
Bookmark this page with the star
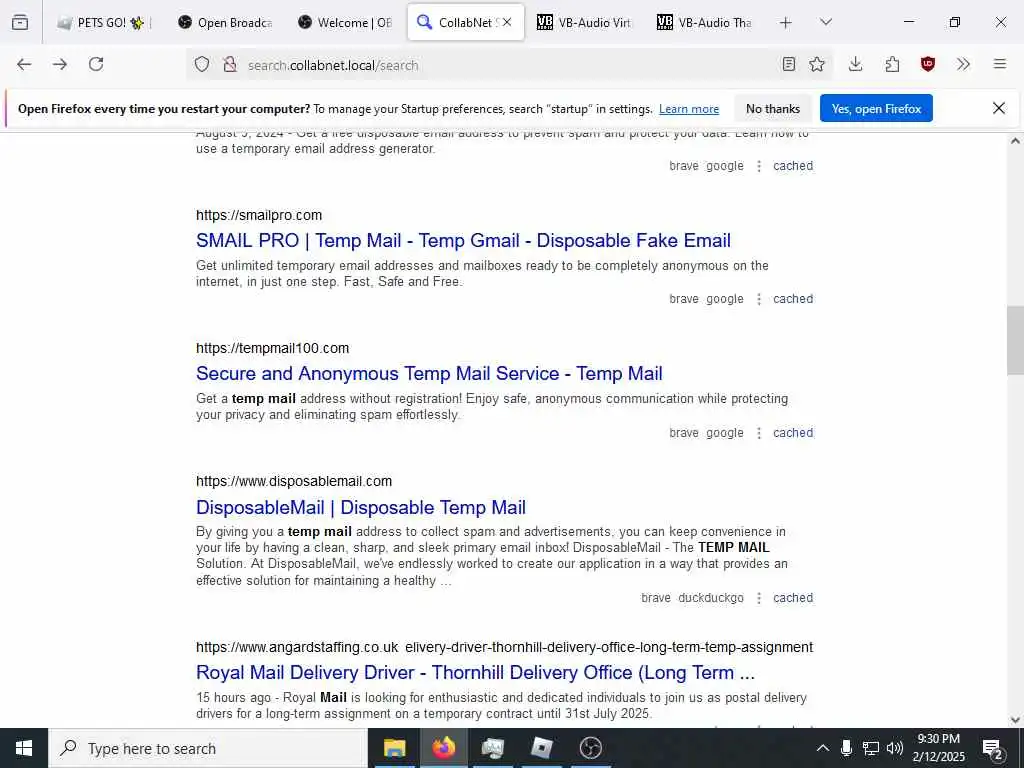[817, 64]
